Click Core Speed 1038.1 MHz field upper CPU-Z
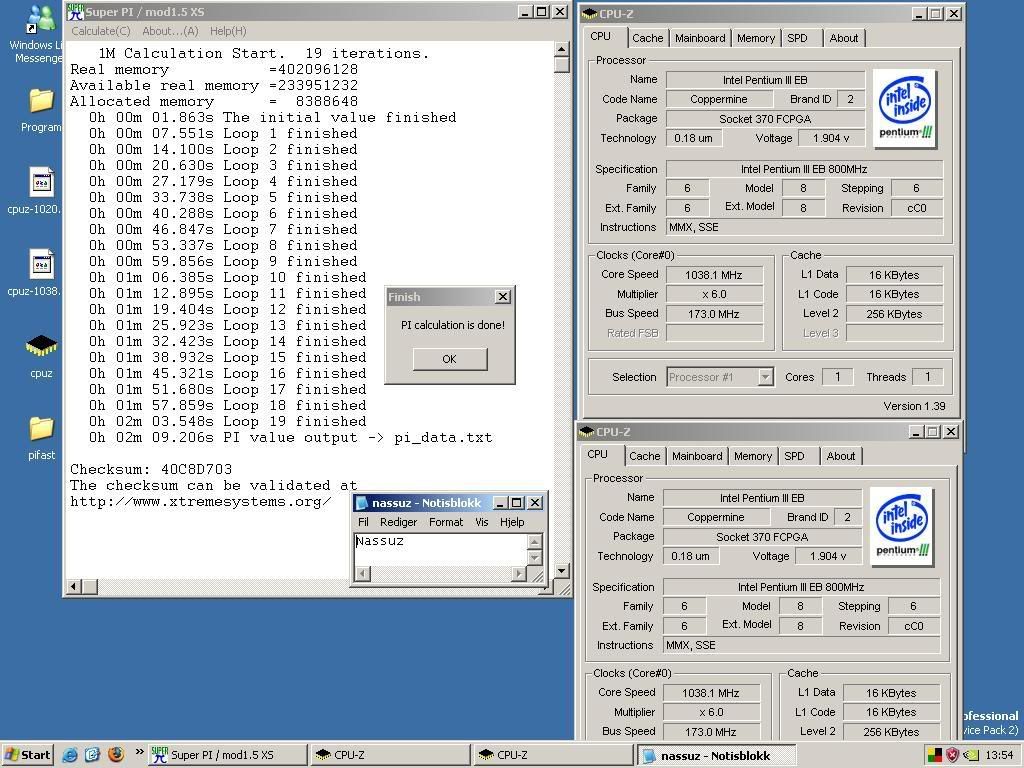Screen dimensions: 1024x768 tap(714, 275)
